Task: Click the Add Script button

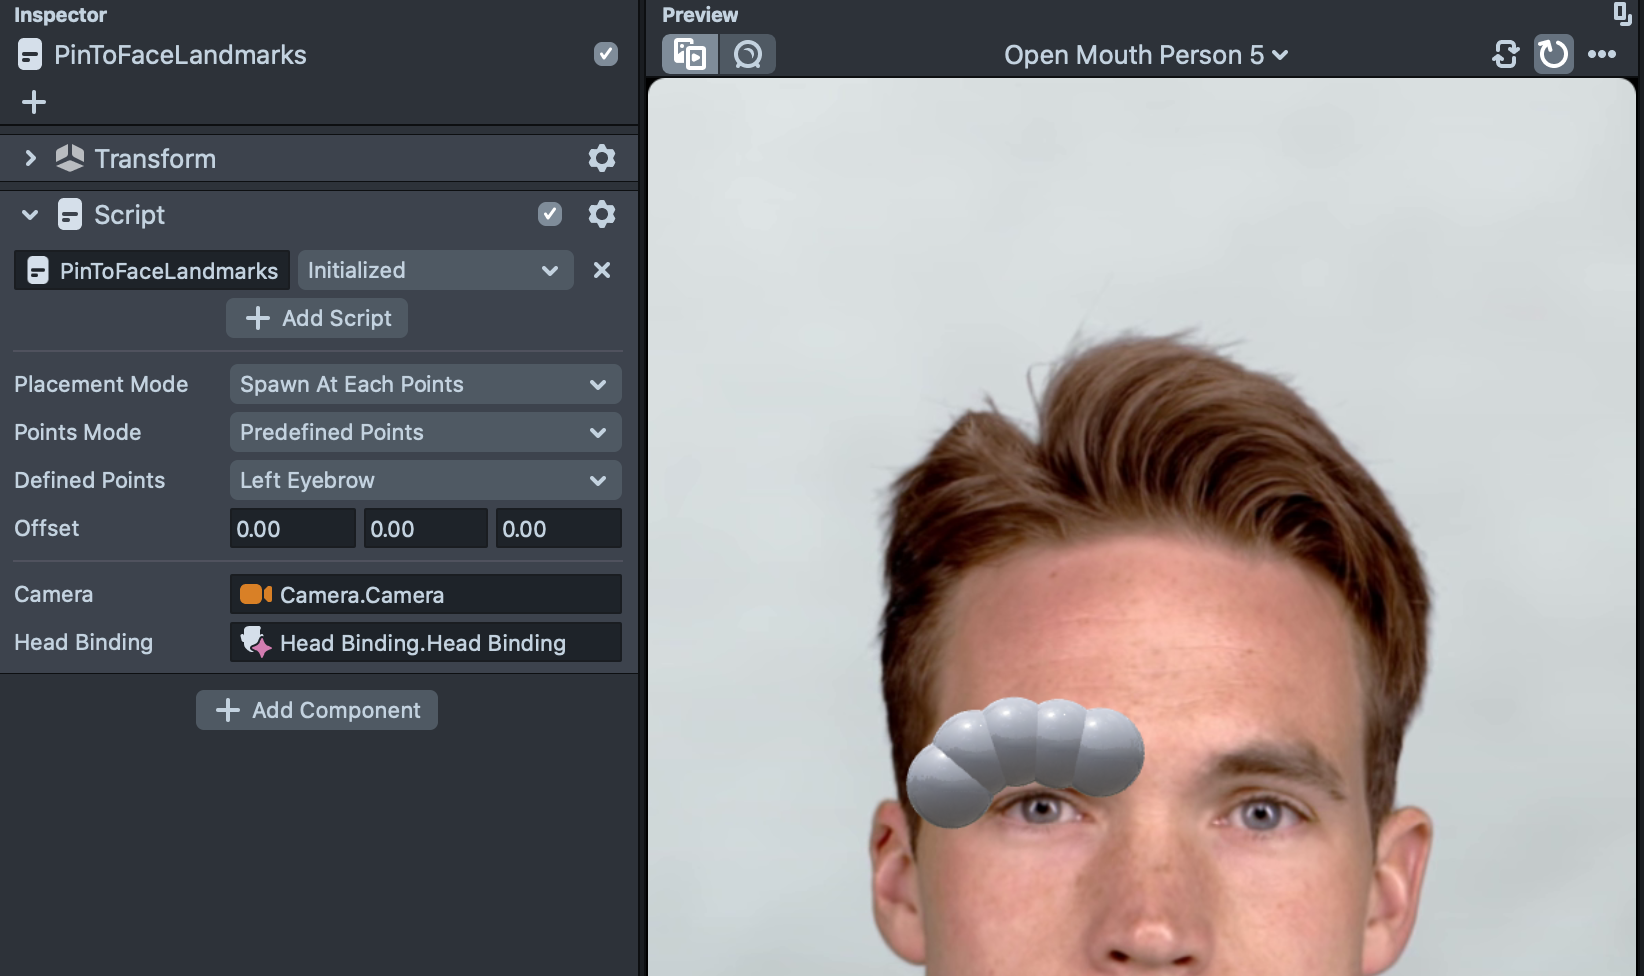Action: coord(317,318)
